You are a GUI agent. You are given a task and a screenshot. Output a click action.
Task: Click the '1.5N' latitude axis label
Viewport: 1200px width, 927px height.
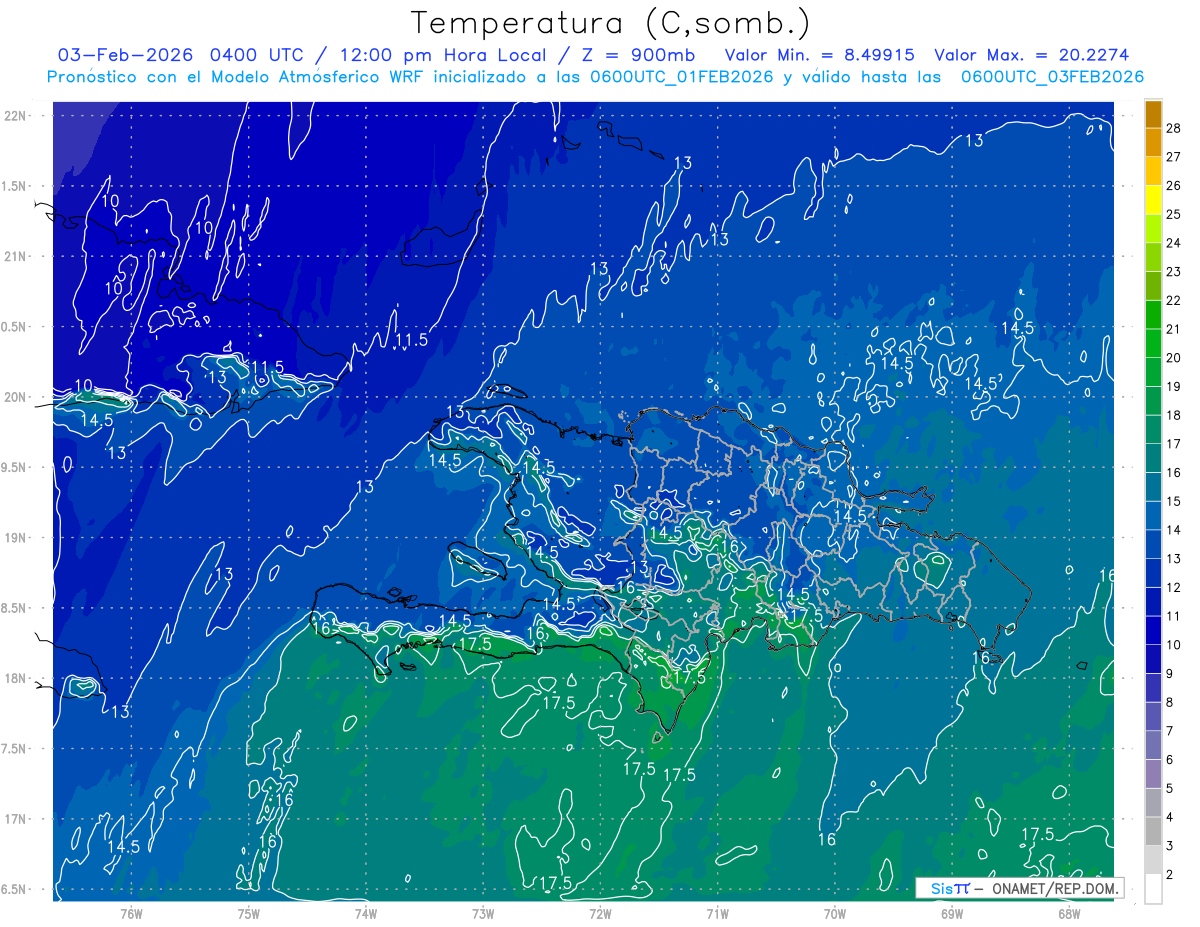pos(14,186)
